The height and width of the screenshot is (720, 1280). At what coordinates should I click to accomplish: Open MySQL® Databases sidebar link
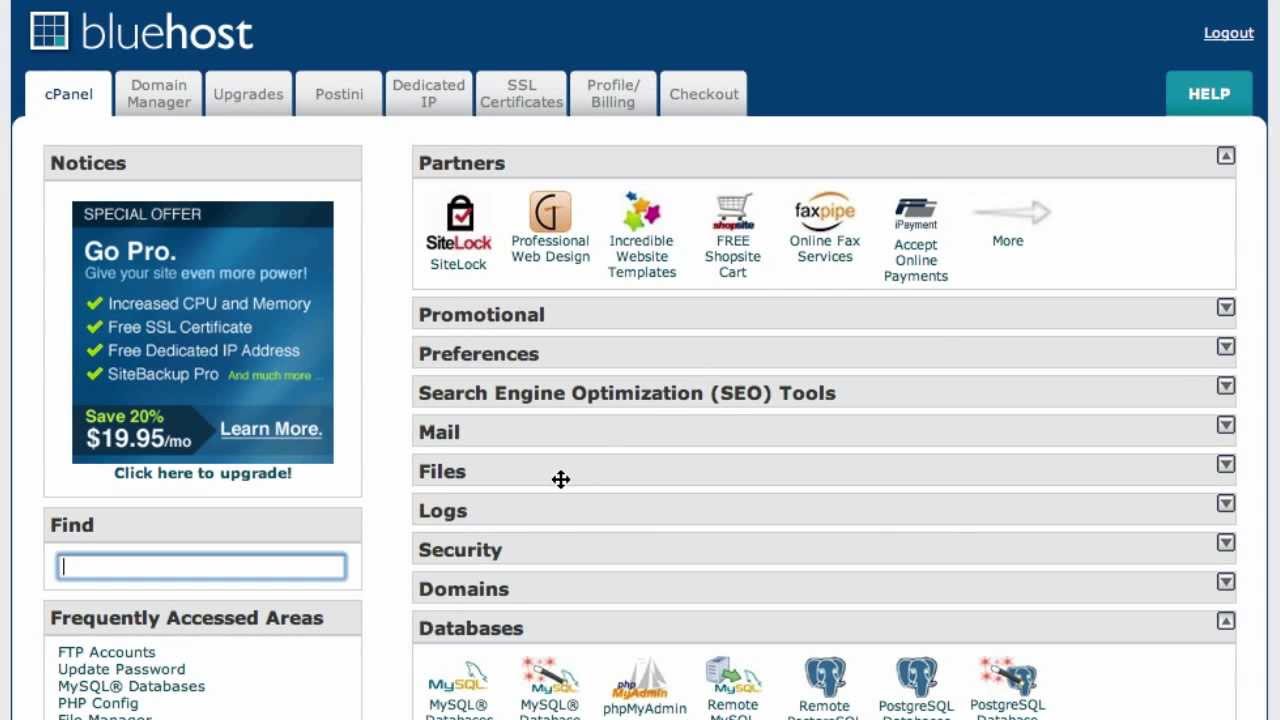[131, 686]
